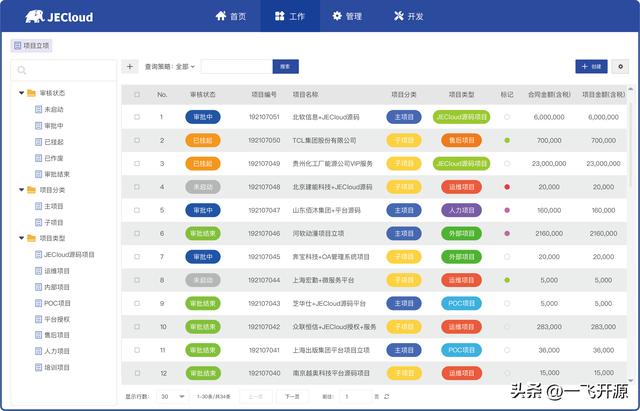Click the 主项目 document icon in the tree
640x411 pixels.
38,206
